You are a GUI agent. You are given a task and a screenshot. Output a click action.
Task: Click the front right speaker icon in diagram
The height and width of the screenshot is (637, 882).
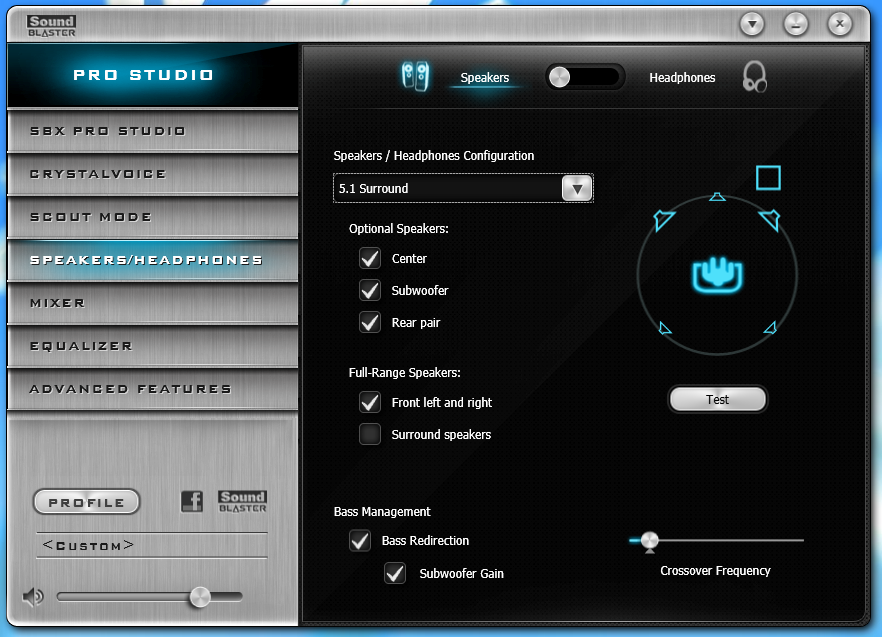click(x=770, y=219)
